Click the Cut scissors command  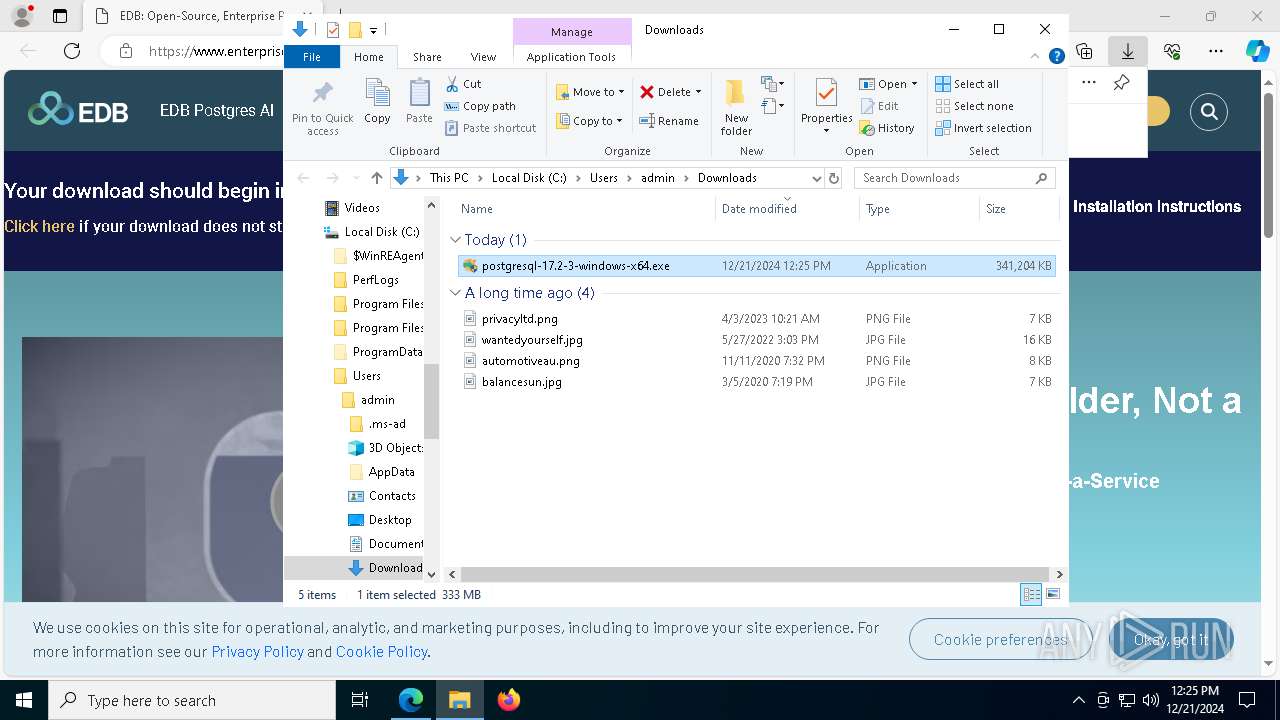tap(463, 84)
